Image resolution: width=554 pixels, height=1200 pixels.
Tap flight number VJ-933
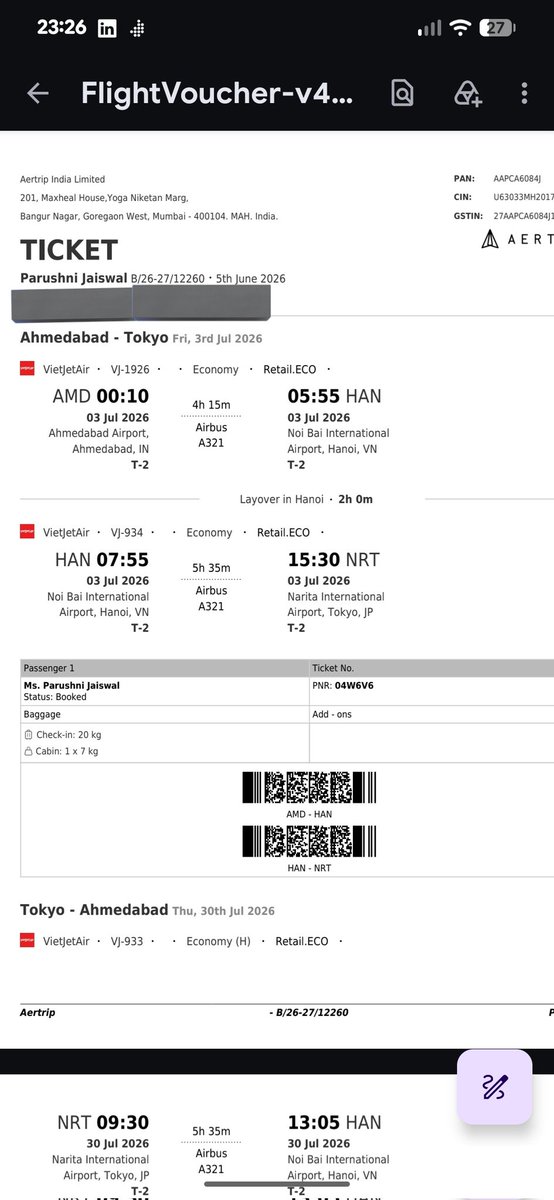127,941
